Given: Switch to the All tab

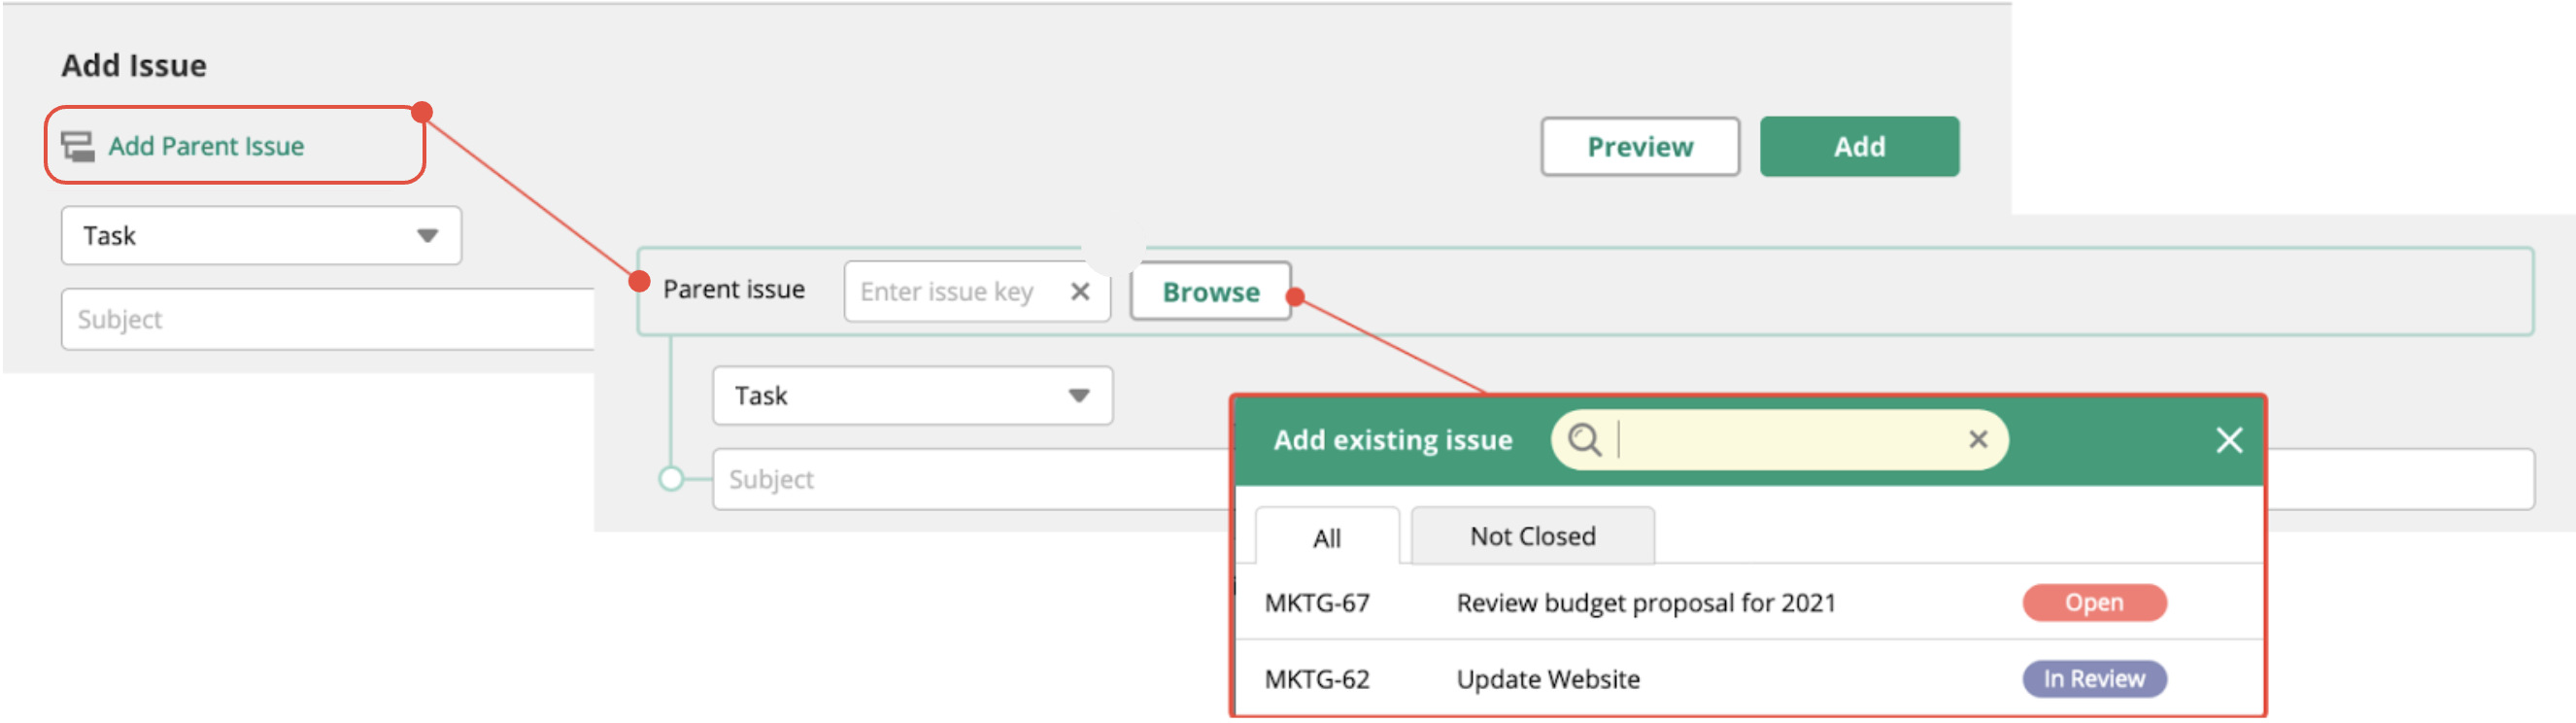Looking at the screenshot, I should (1326, 538).
